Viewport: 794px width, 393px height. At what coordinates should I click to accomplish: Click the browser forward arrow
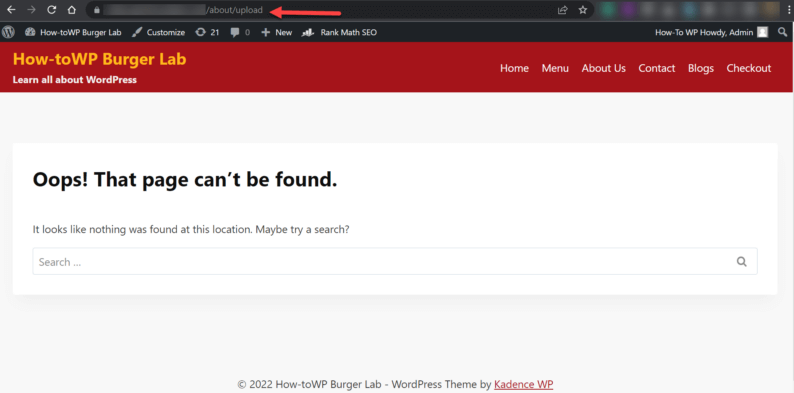pyautogui.click(x=31, y=10)
